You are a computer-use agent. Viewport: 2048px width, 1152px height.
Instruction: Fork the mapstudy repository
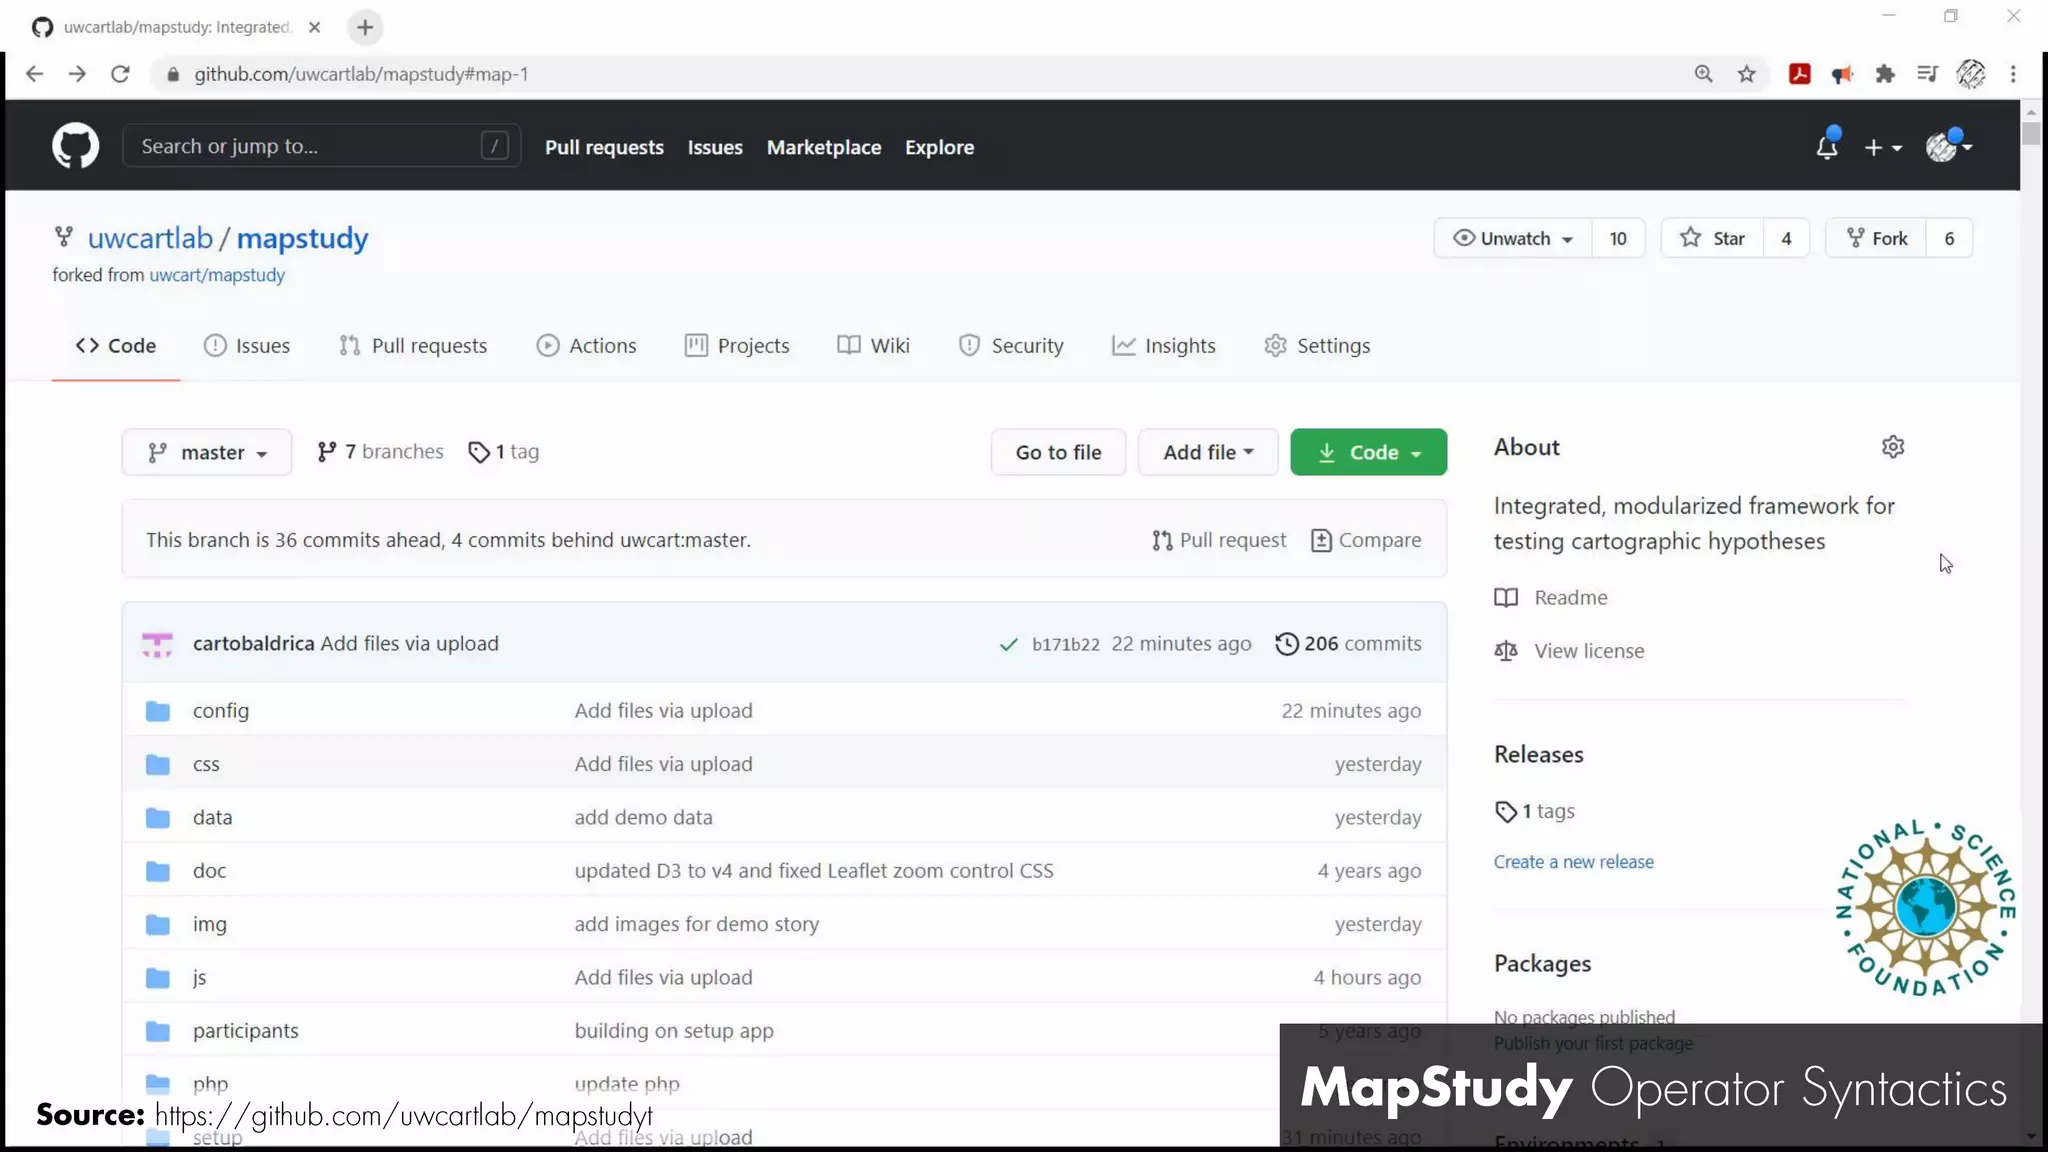tap(1876, 238)
